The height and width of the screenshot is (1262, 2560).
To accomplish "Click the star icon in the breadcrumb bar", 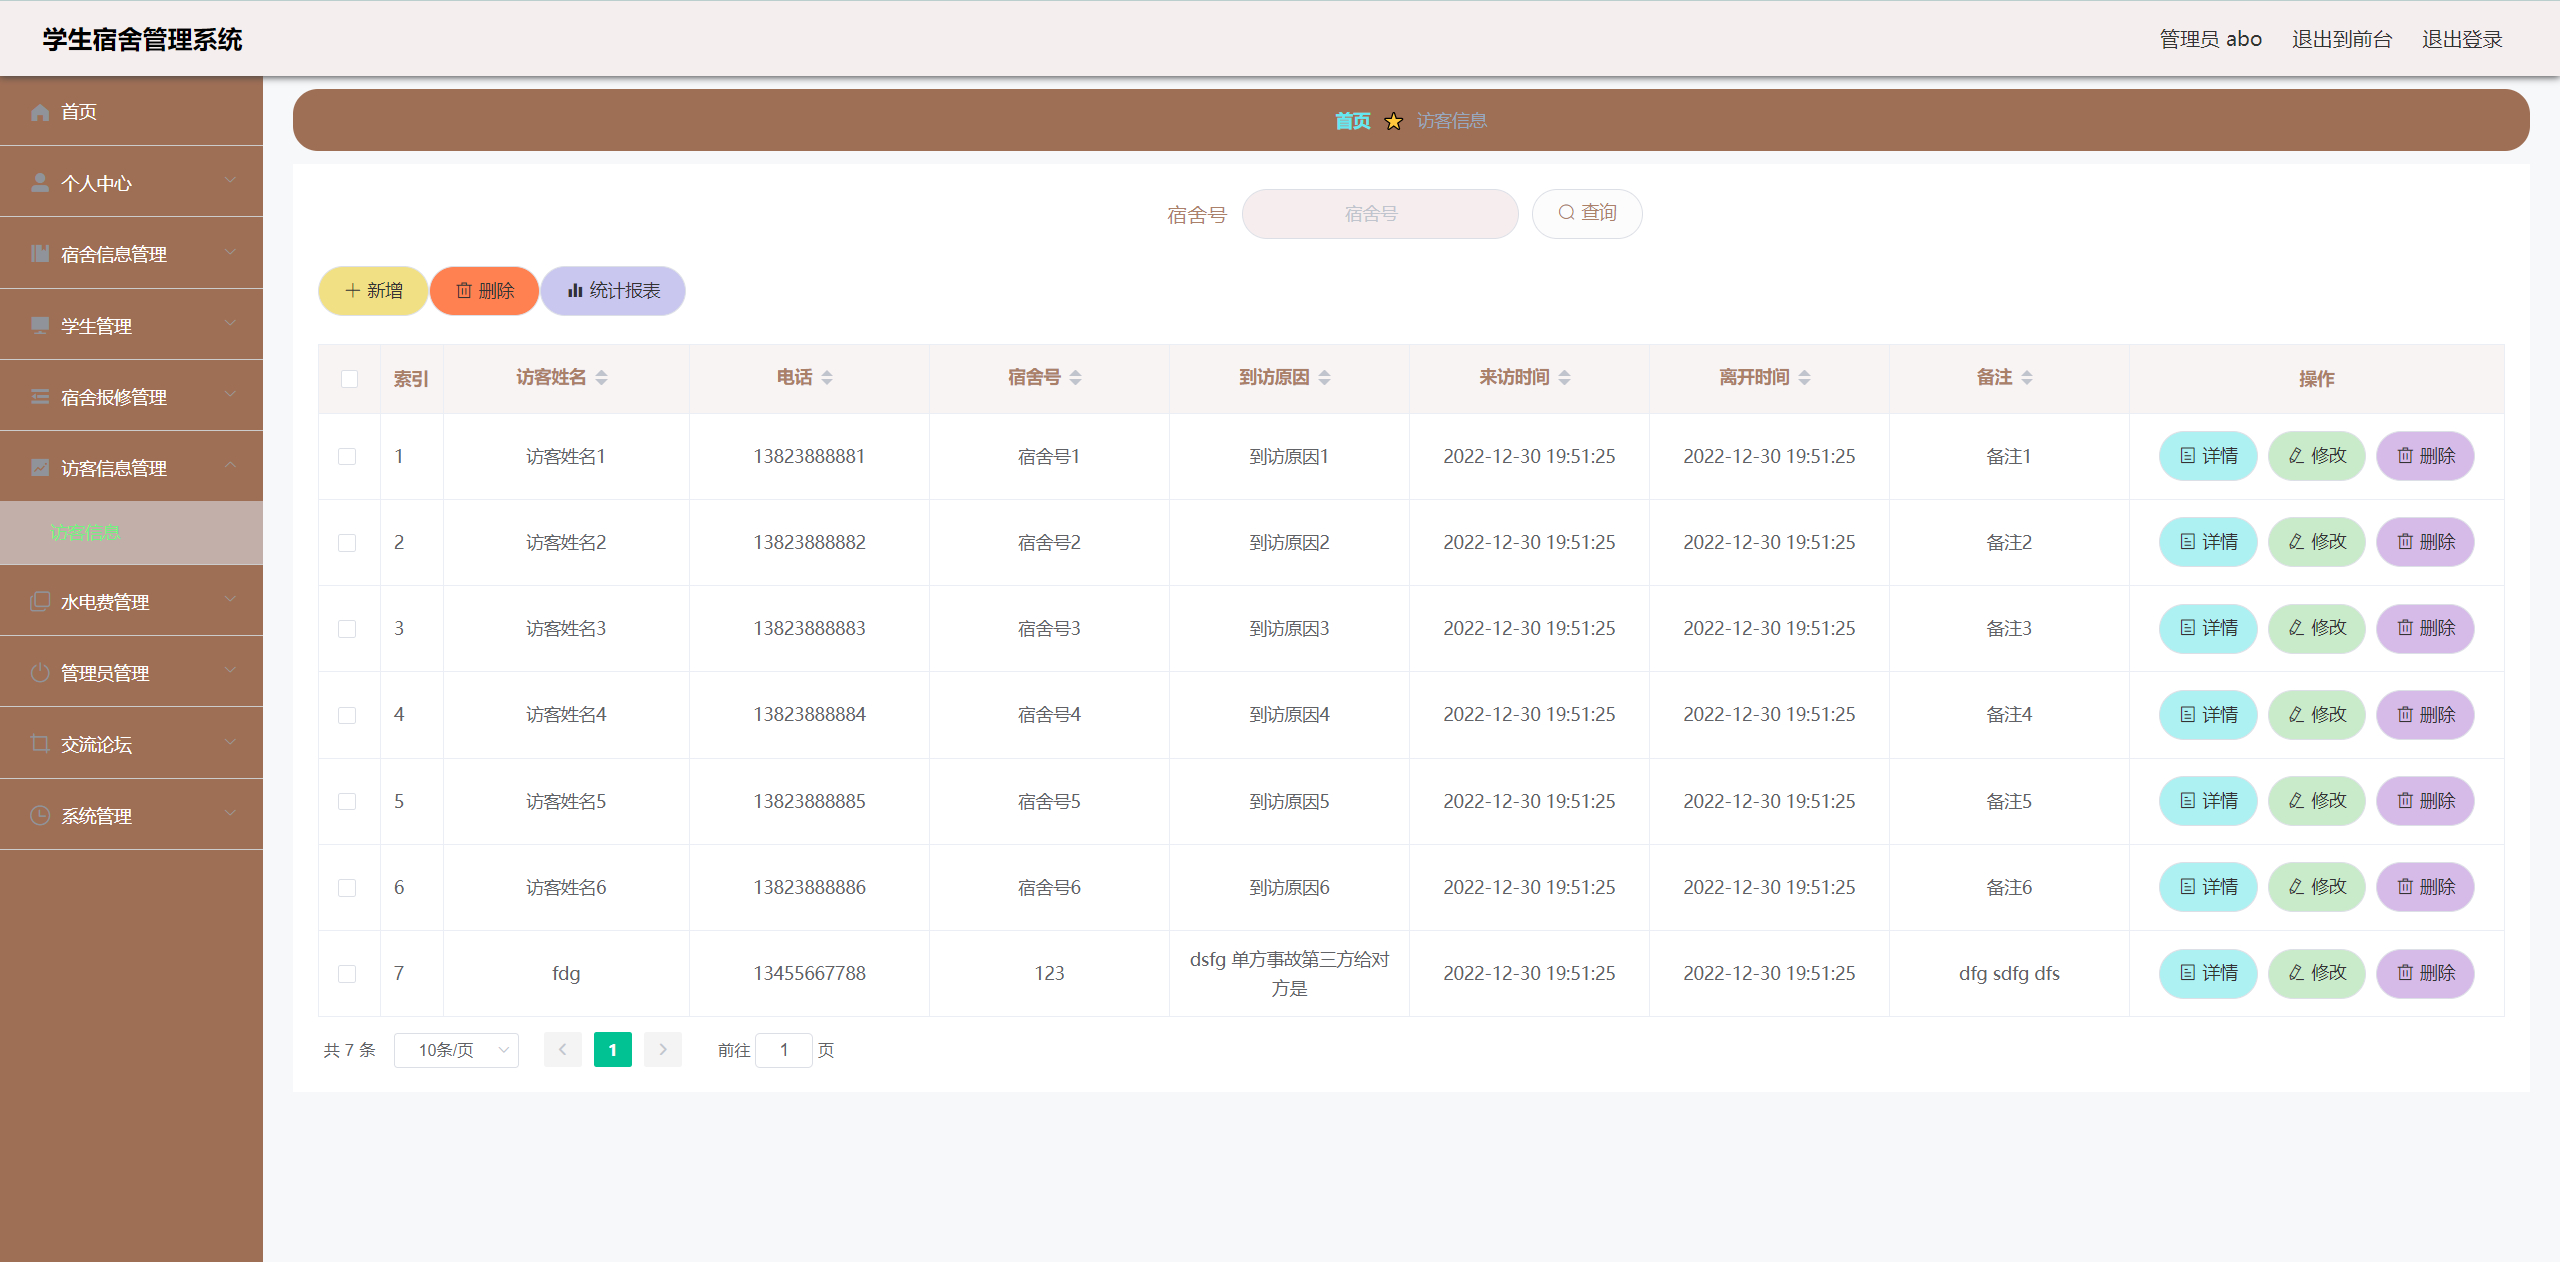I will (x=1393, y=122).
